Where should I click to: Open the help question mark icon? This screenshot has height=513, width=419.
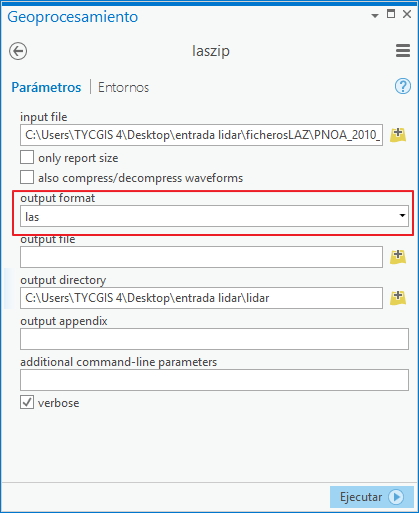coord(403,87)
